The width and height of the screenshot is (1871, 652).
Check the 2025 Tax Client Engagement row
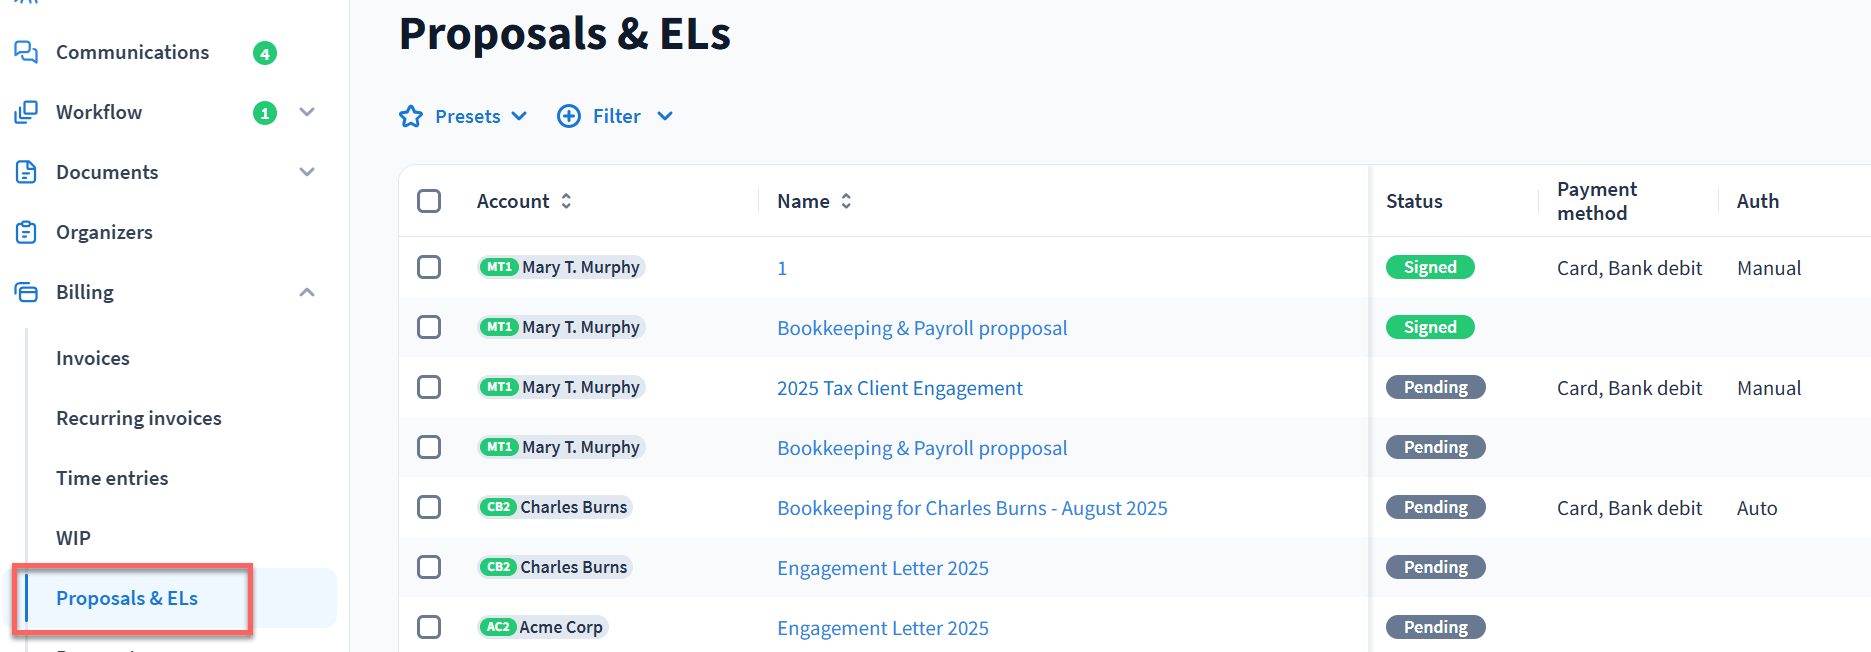429,387
